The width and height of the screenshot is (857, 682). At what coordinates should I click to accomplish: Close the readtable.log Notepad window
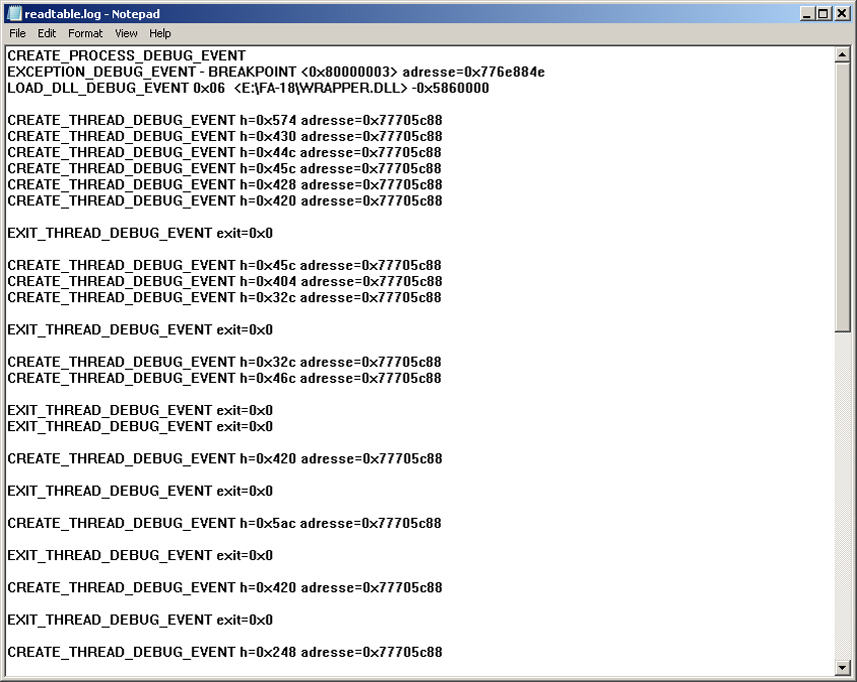pyautogui.click(x=841, y=14)
